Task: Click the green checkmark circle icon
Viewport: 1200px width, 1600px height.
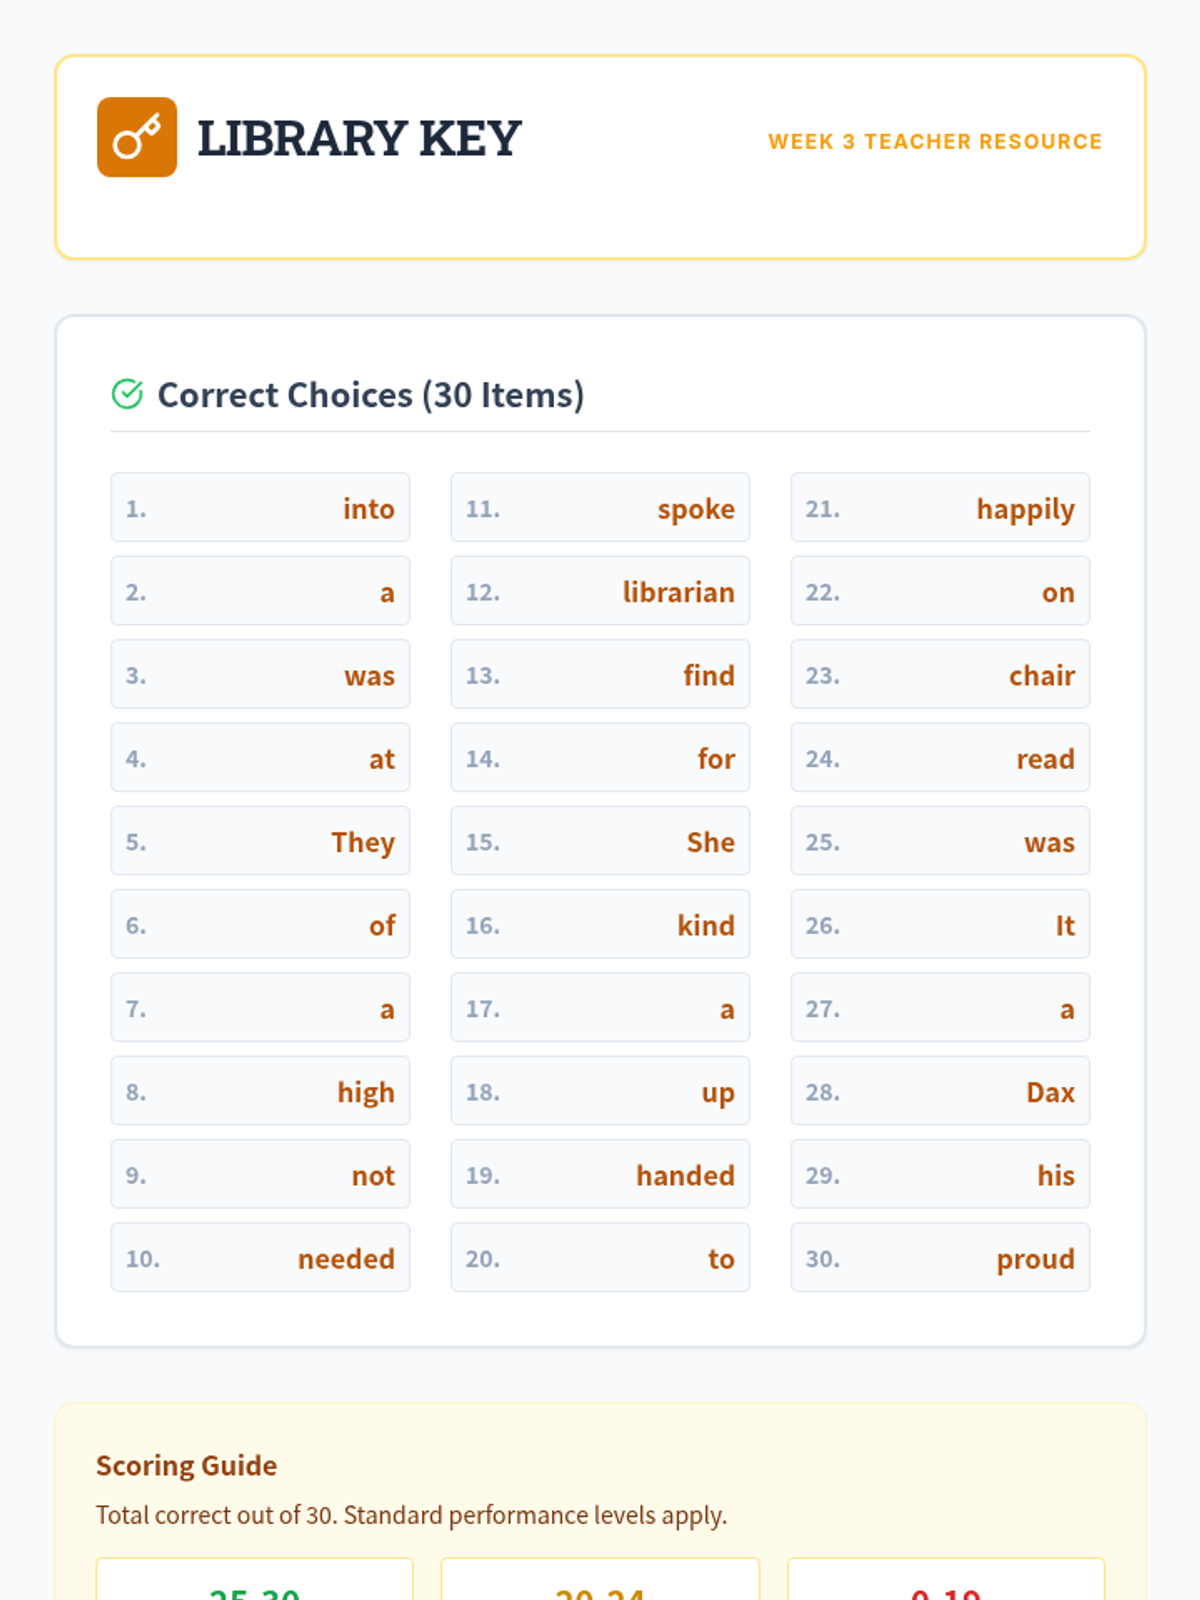Action: point(127,395)
